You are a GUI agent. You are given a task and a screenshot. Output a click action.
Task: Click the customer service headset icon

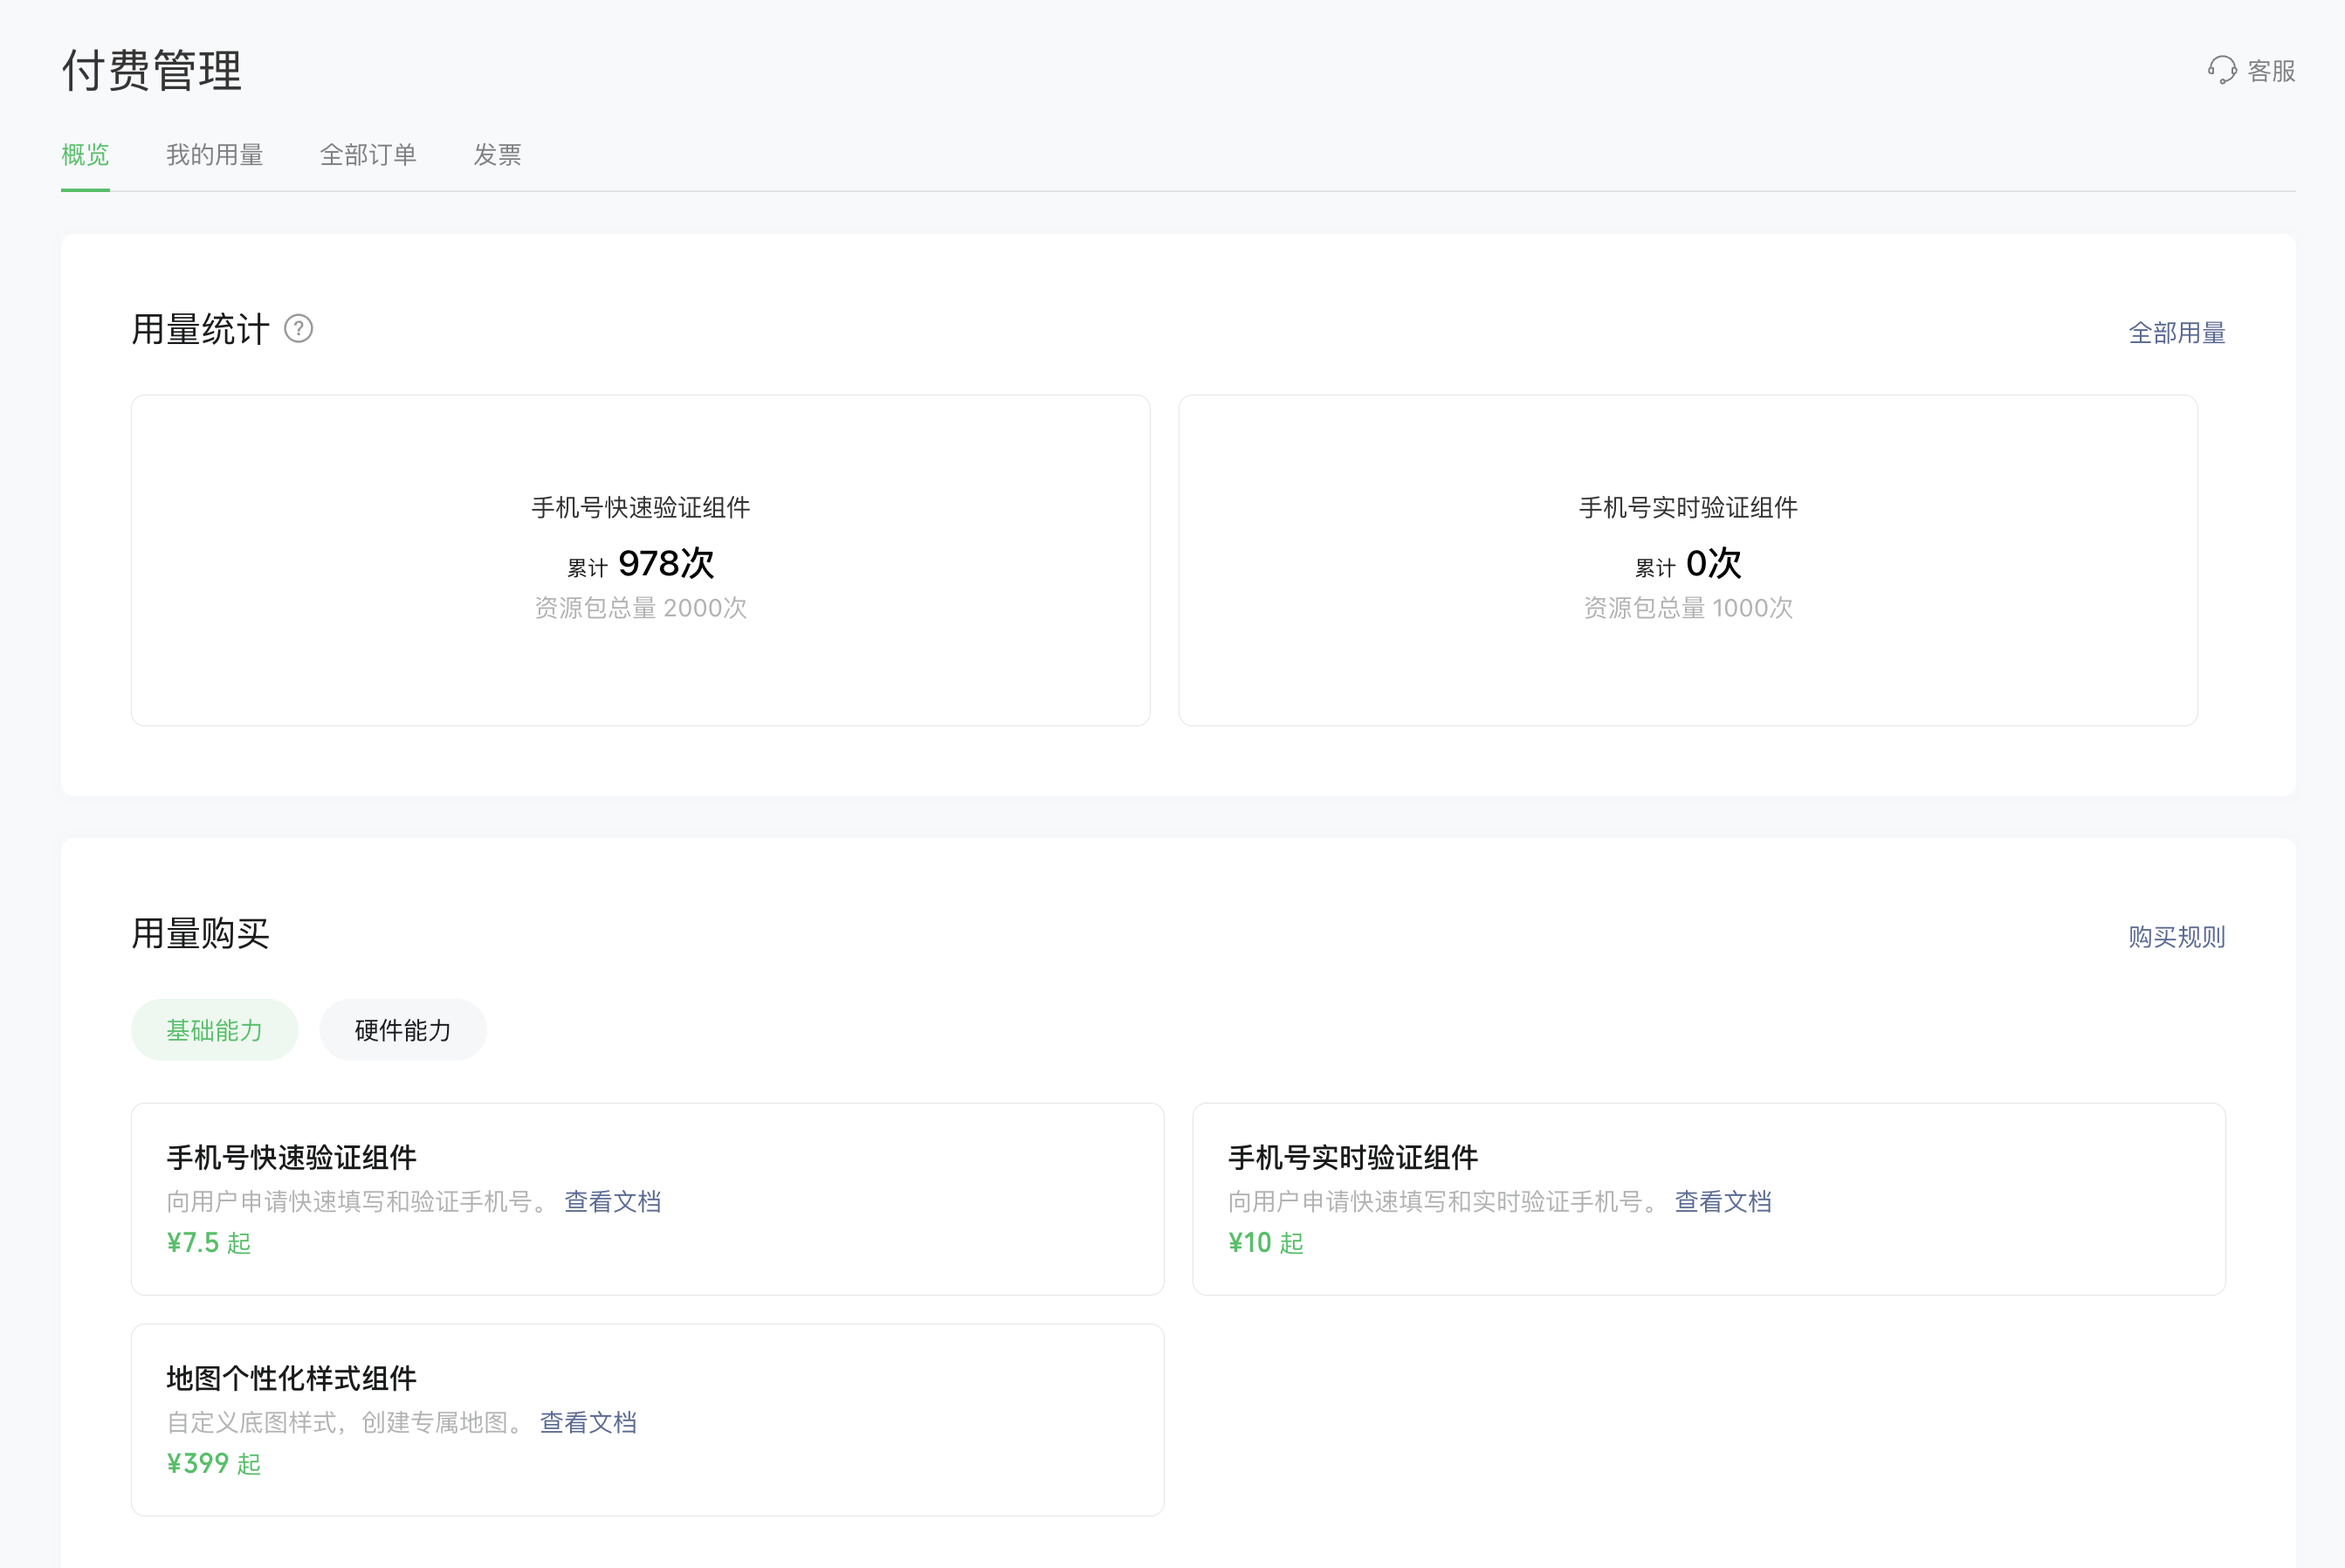point(2221,70)
